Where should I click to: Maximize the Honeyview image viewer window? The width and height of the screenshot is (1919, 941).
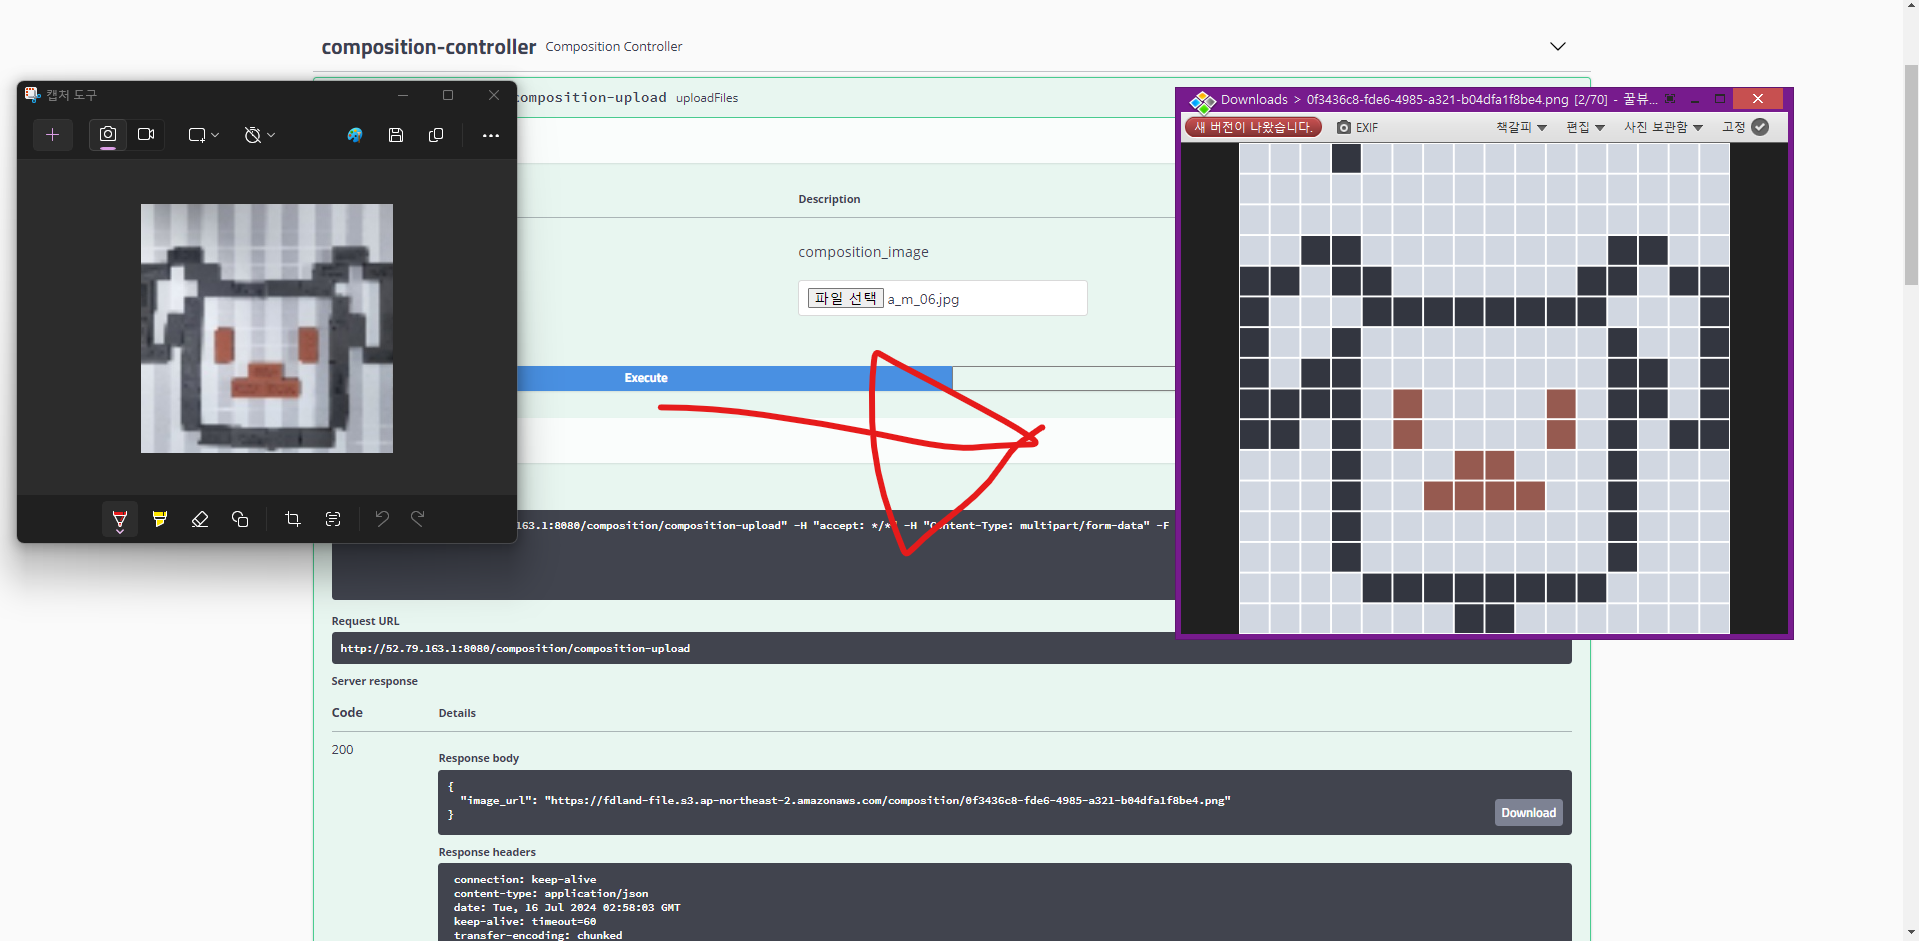point(1720,99)
